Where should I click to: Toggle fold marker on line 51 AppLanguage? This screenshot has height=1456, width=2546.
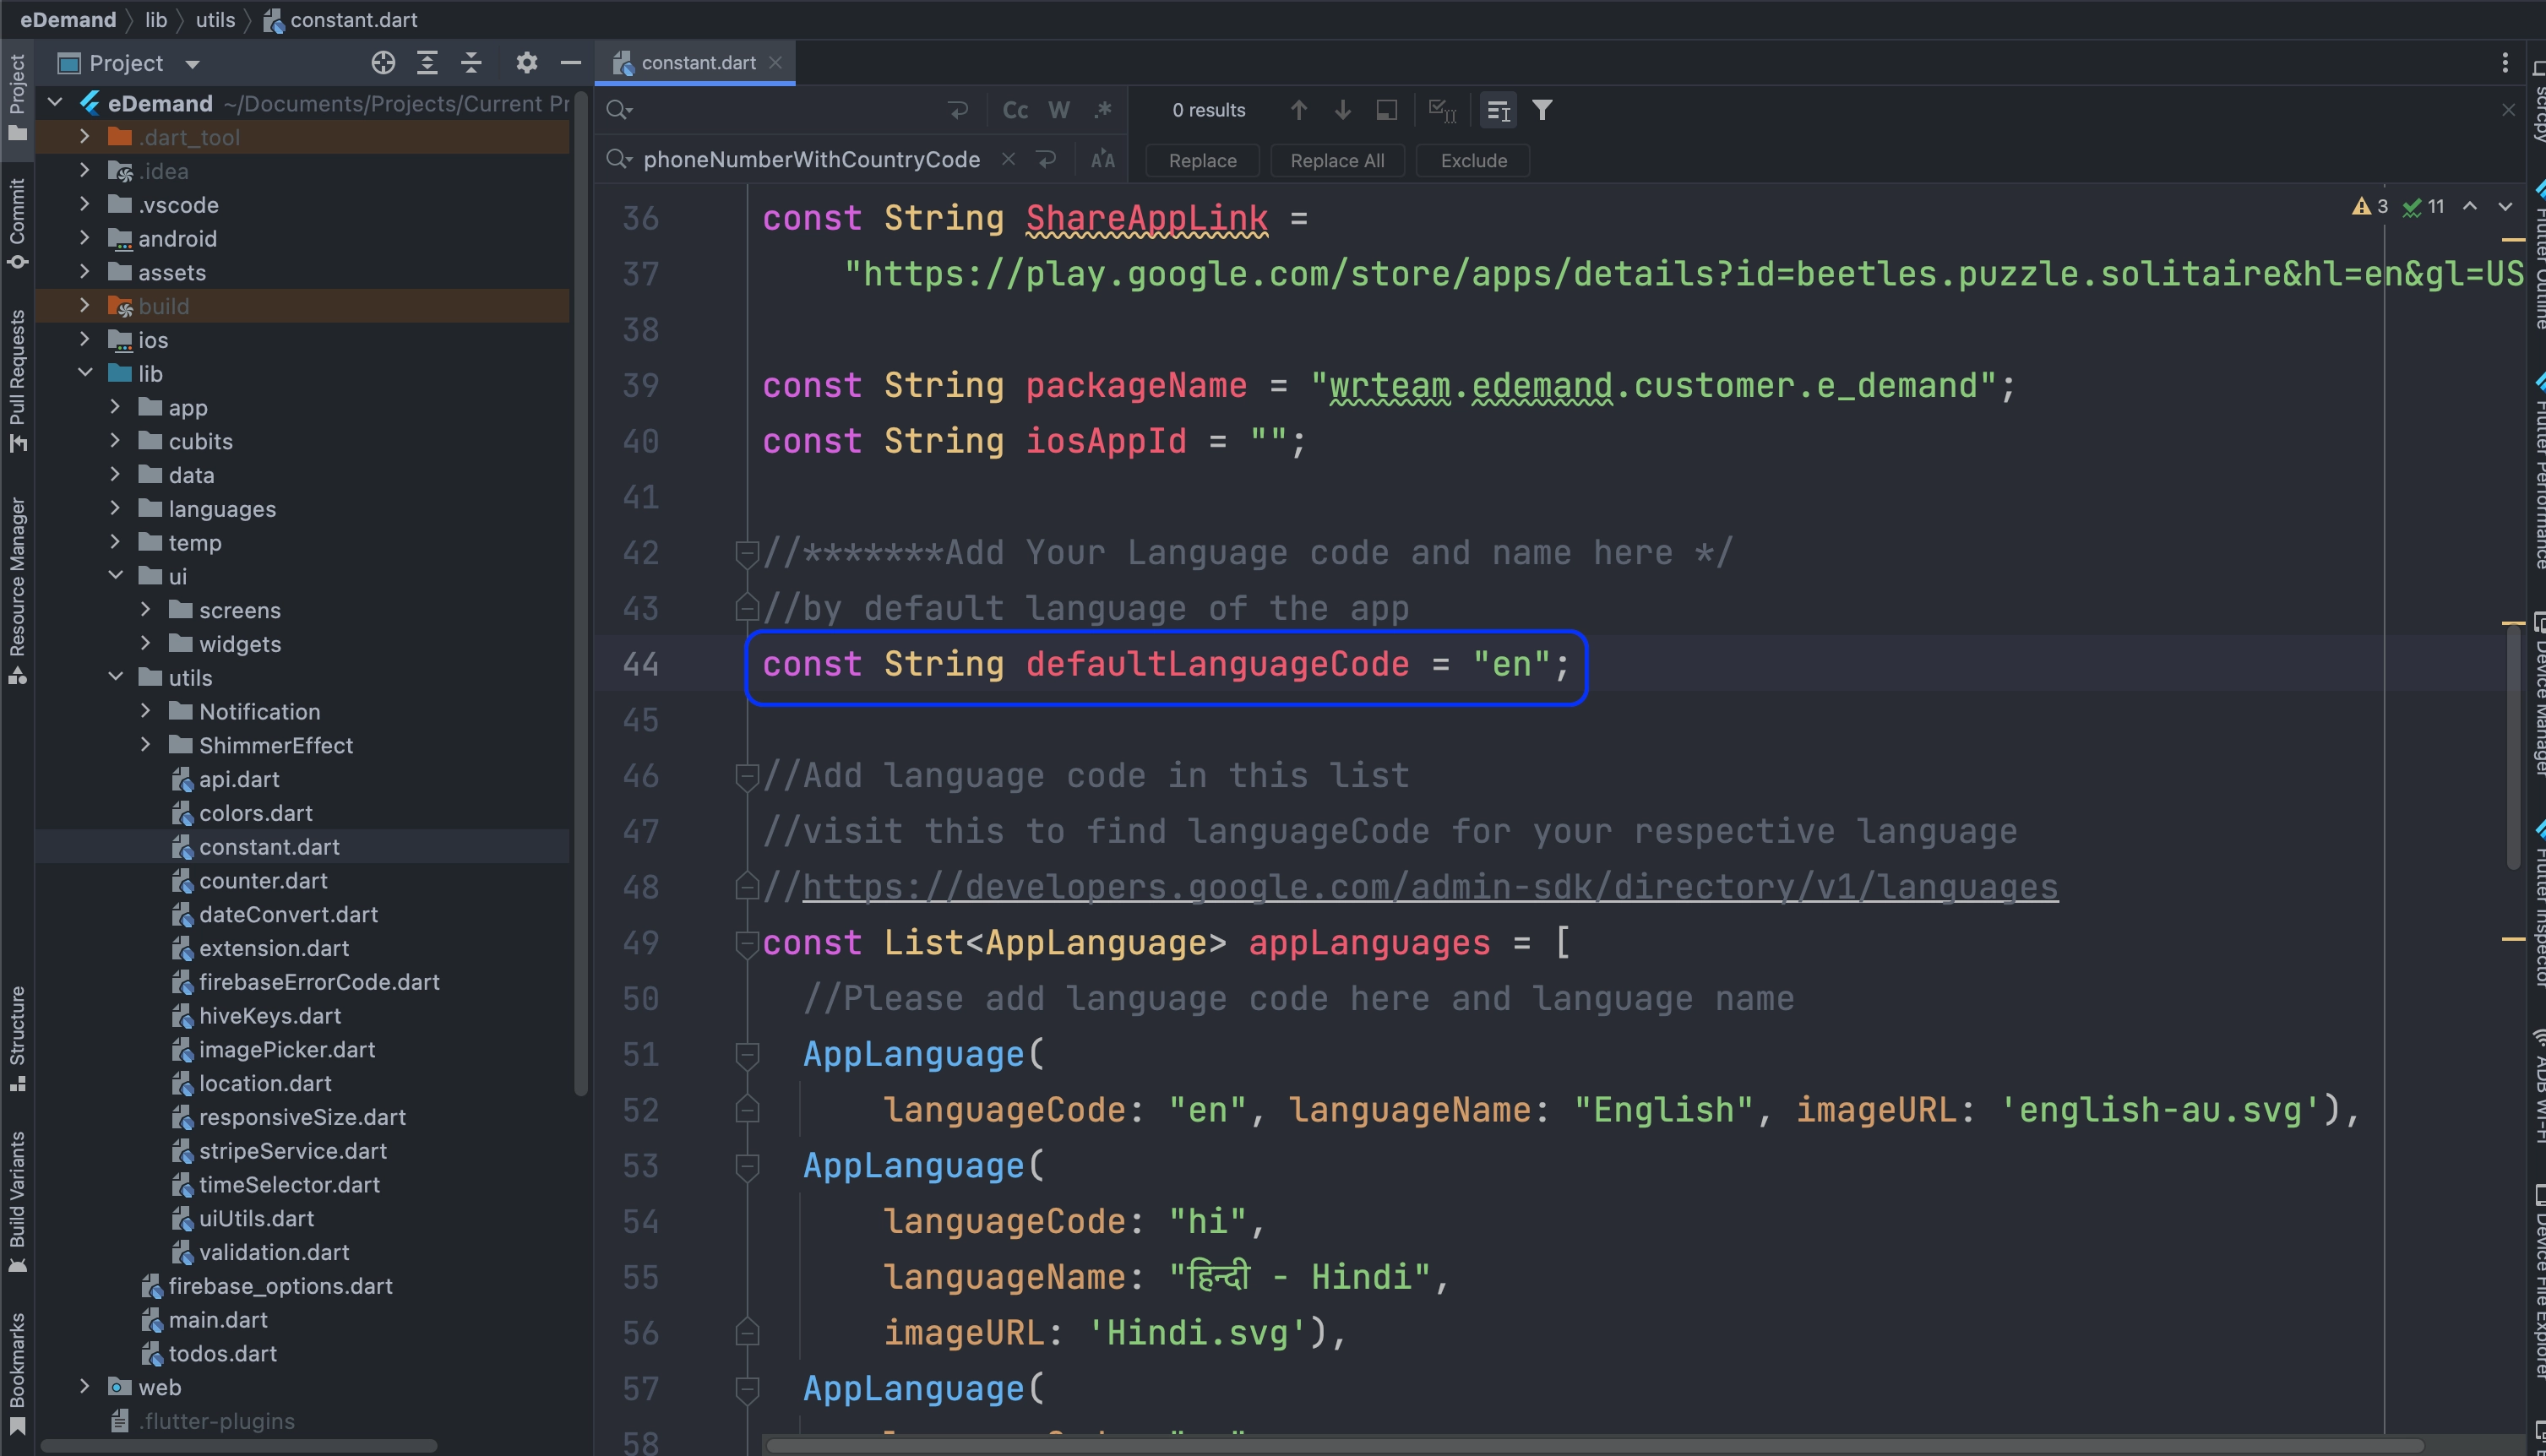pos(746,1054)
